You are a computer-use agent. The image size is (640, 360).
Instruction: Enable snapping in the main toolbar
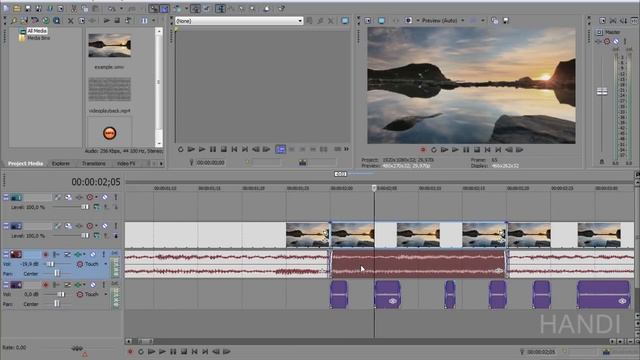[153, 8]
